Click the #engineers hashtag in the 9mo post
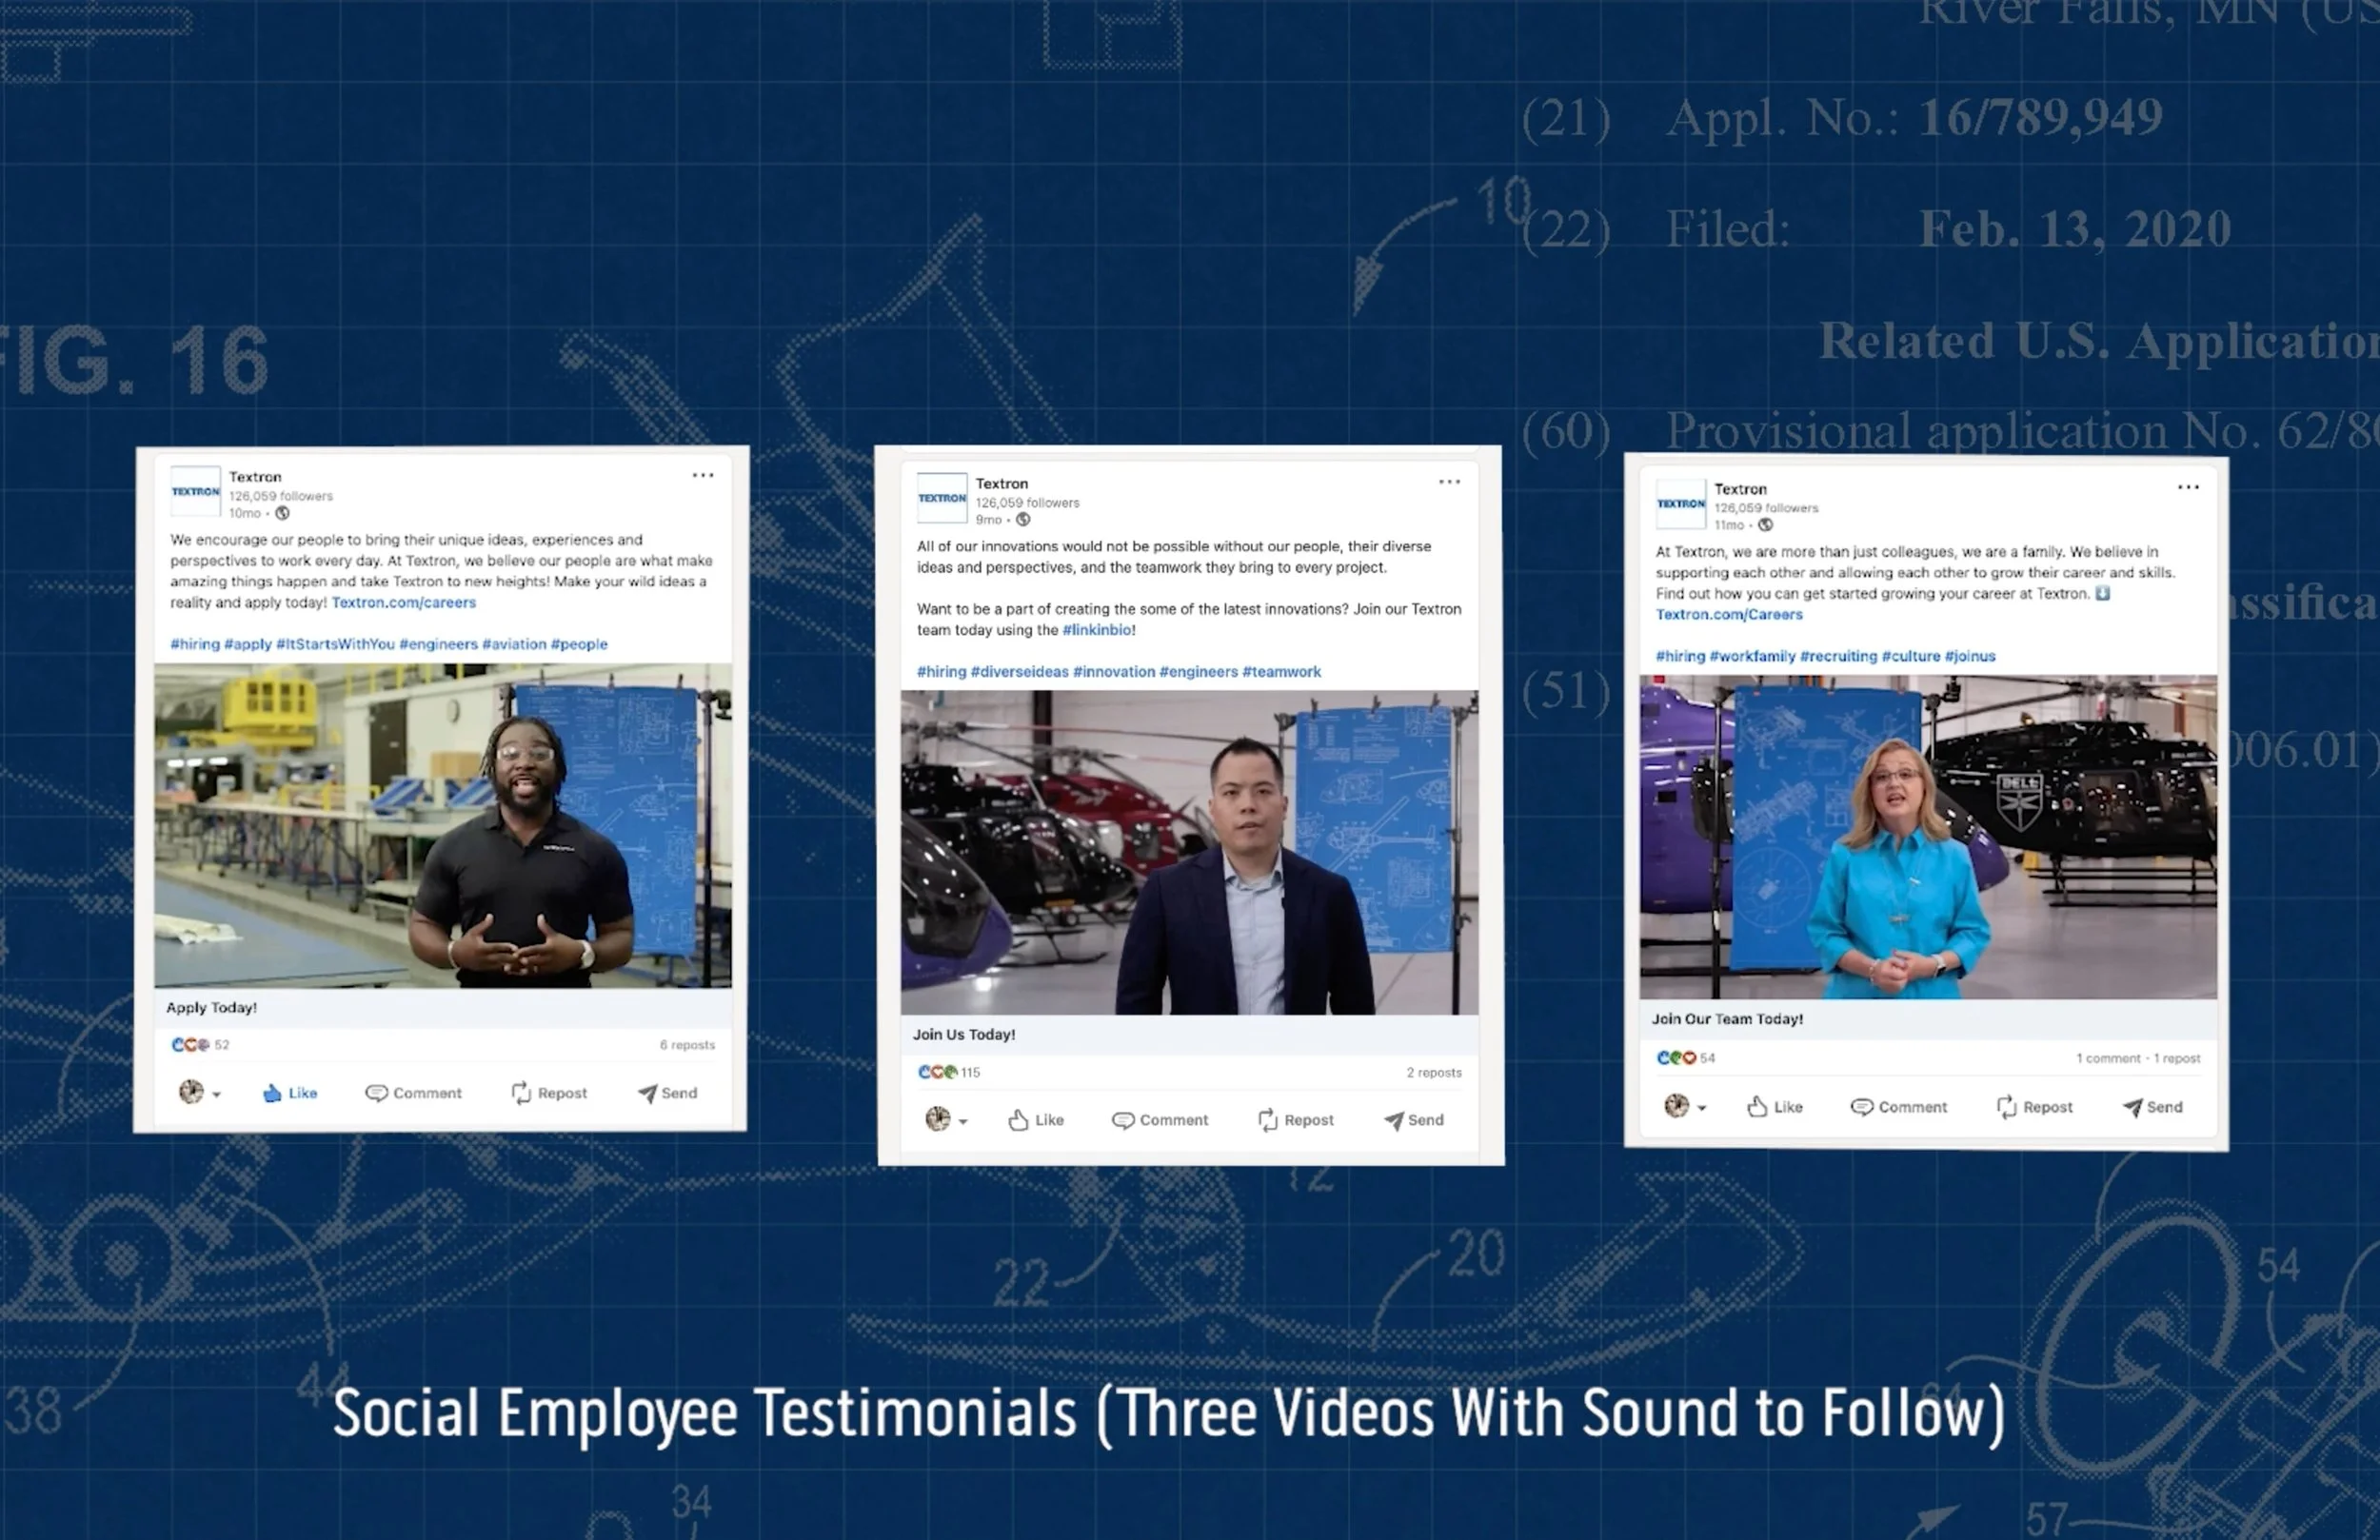The height and width of the screenshot is (1540, 2380). click(x=1199, y=672)
